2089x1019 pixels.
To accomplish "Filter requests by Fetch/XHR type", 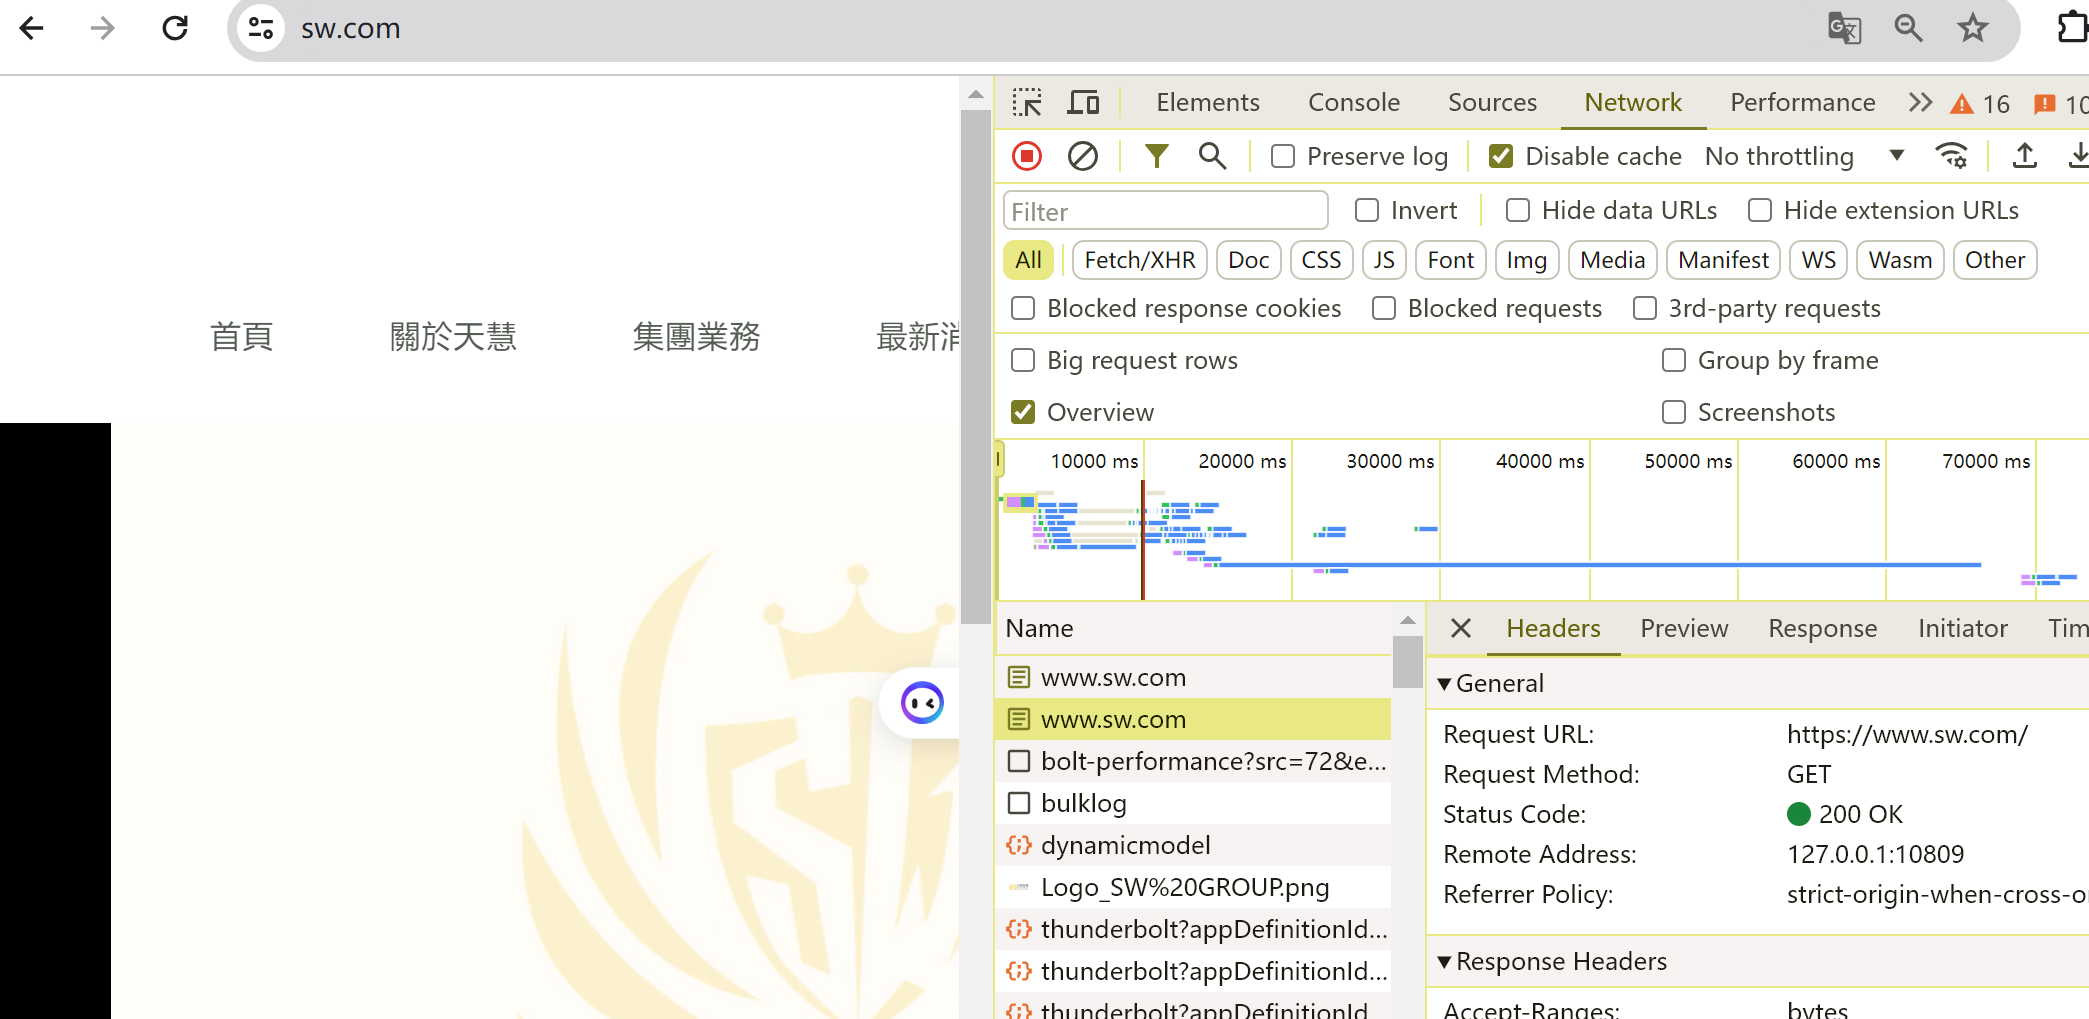I will pyautogui.click(x=1139, y=260).
